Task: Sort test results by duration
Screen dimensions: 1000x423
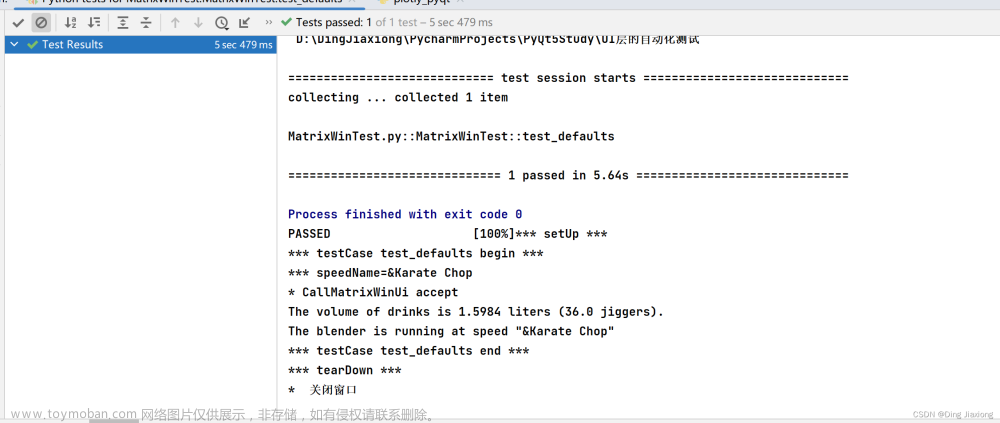Action: tap(94, 23)
